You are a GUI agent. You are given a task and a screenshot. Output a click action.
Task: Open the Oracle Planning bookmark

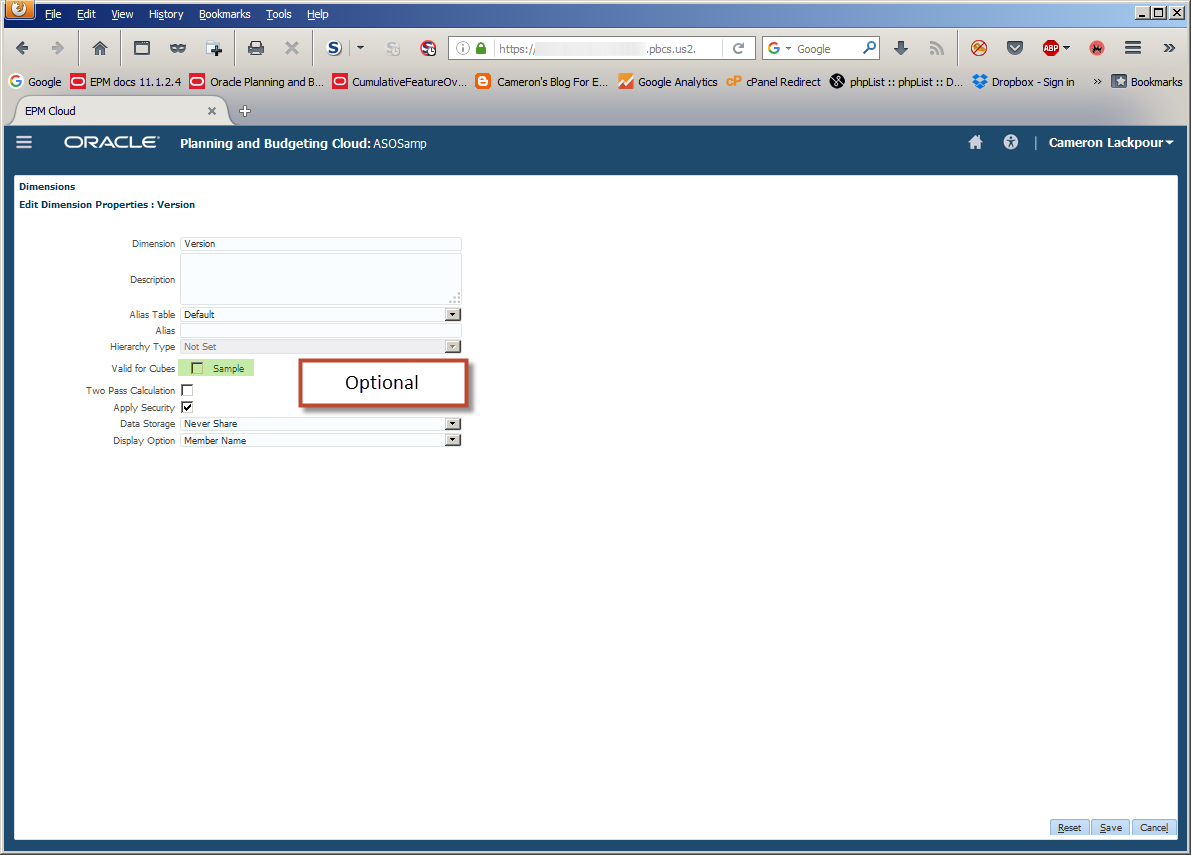tap(256, 81)
